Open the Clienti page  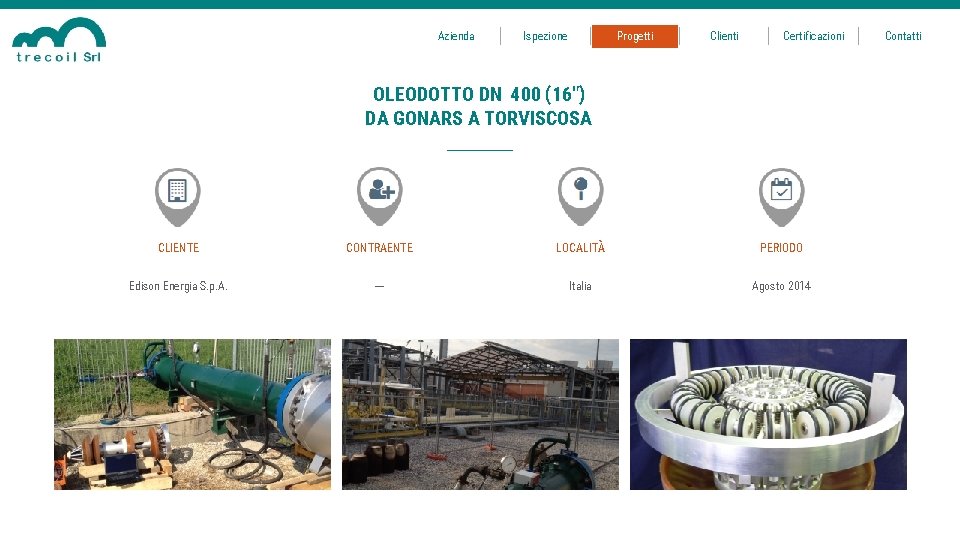[x=724, y=36]
